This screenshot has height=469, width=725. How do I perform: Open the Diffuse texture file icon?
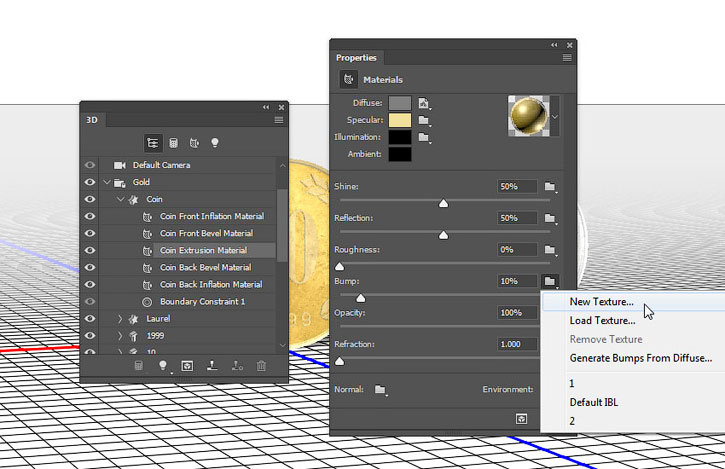tap(424, 102)
